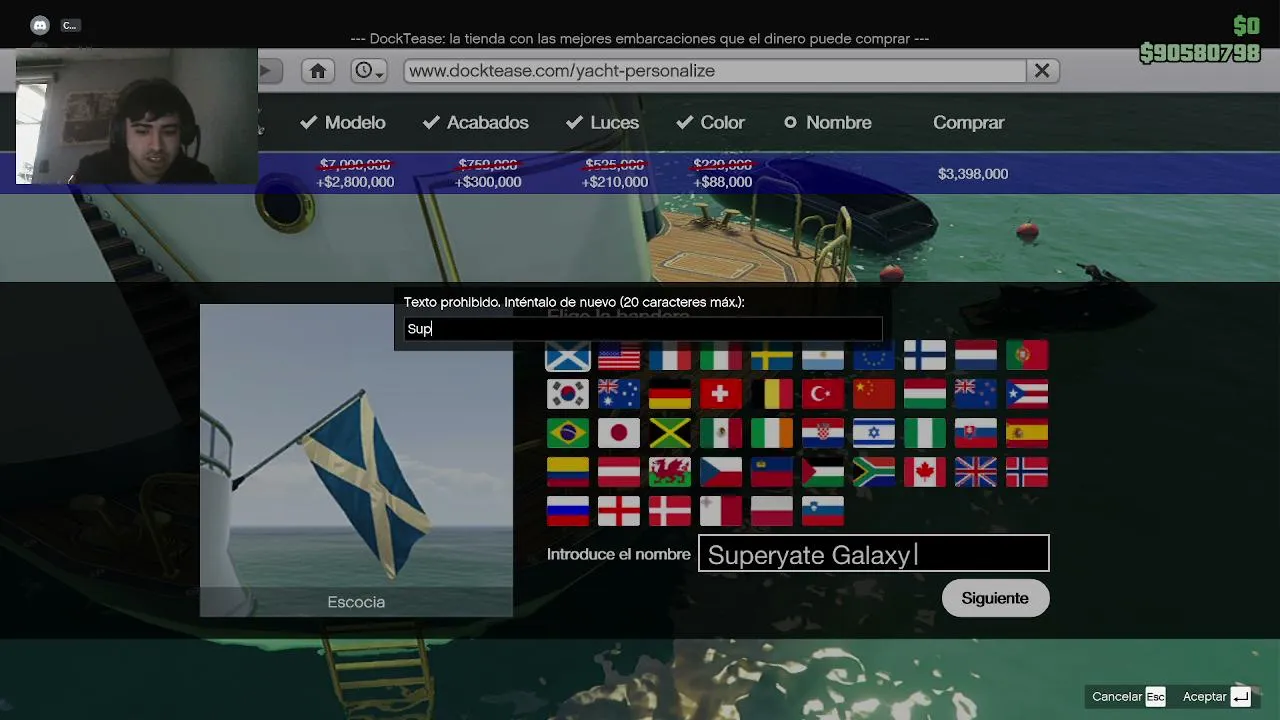
Task: Select the Puerto Rico flag
Action: coord(1027,394)
